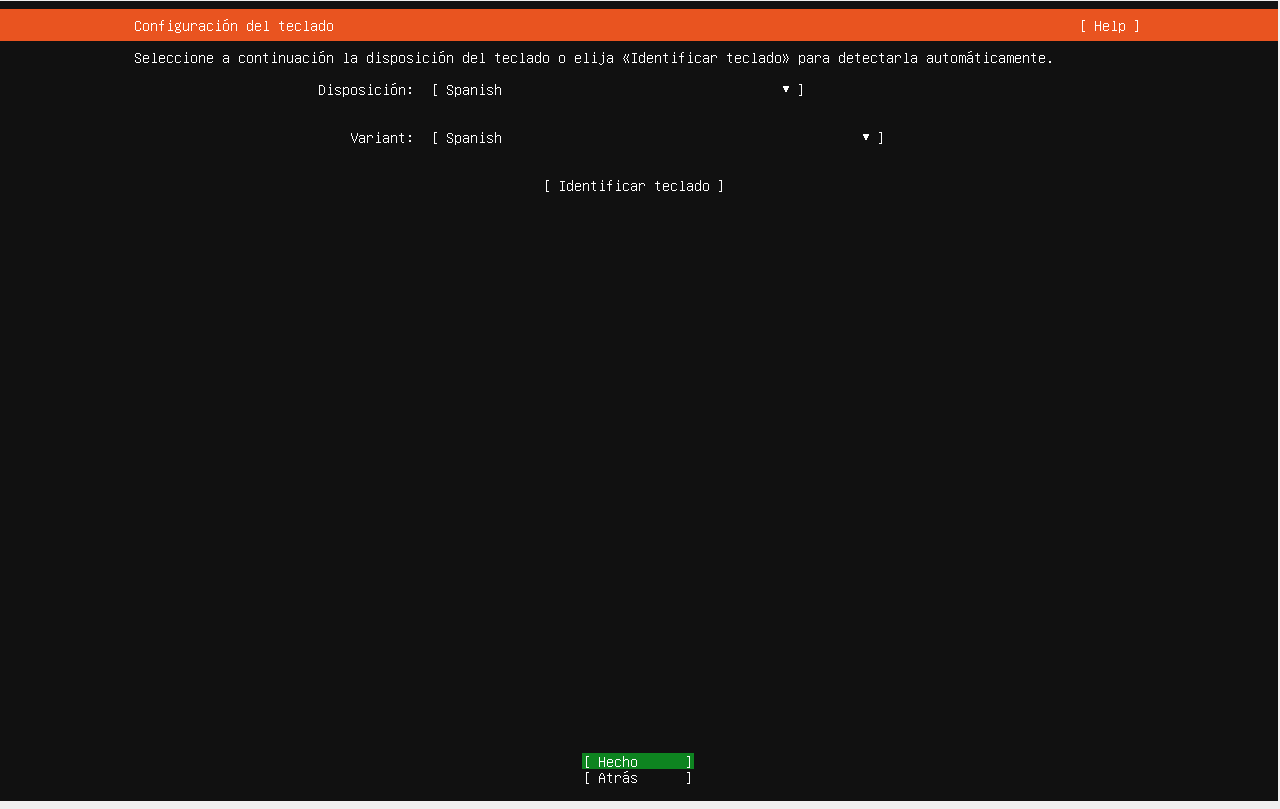The image size is (1280, 809).
Task: Click the Configuración del teclado title
Action: coord(234,26)
